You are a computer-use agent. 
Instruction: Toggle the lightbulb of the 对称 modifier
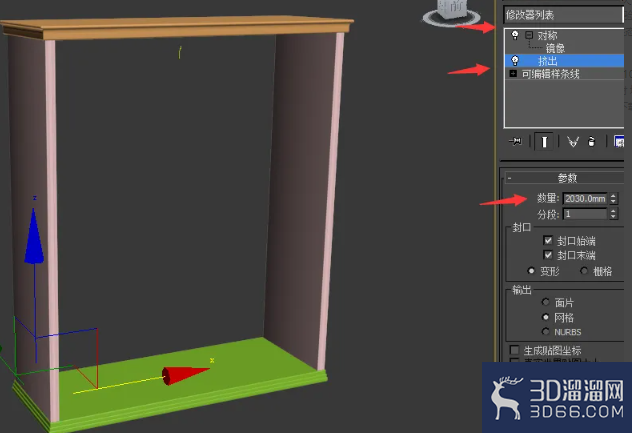(x=515, y=35)
